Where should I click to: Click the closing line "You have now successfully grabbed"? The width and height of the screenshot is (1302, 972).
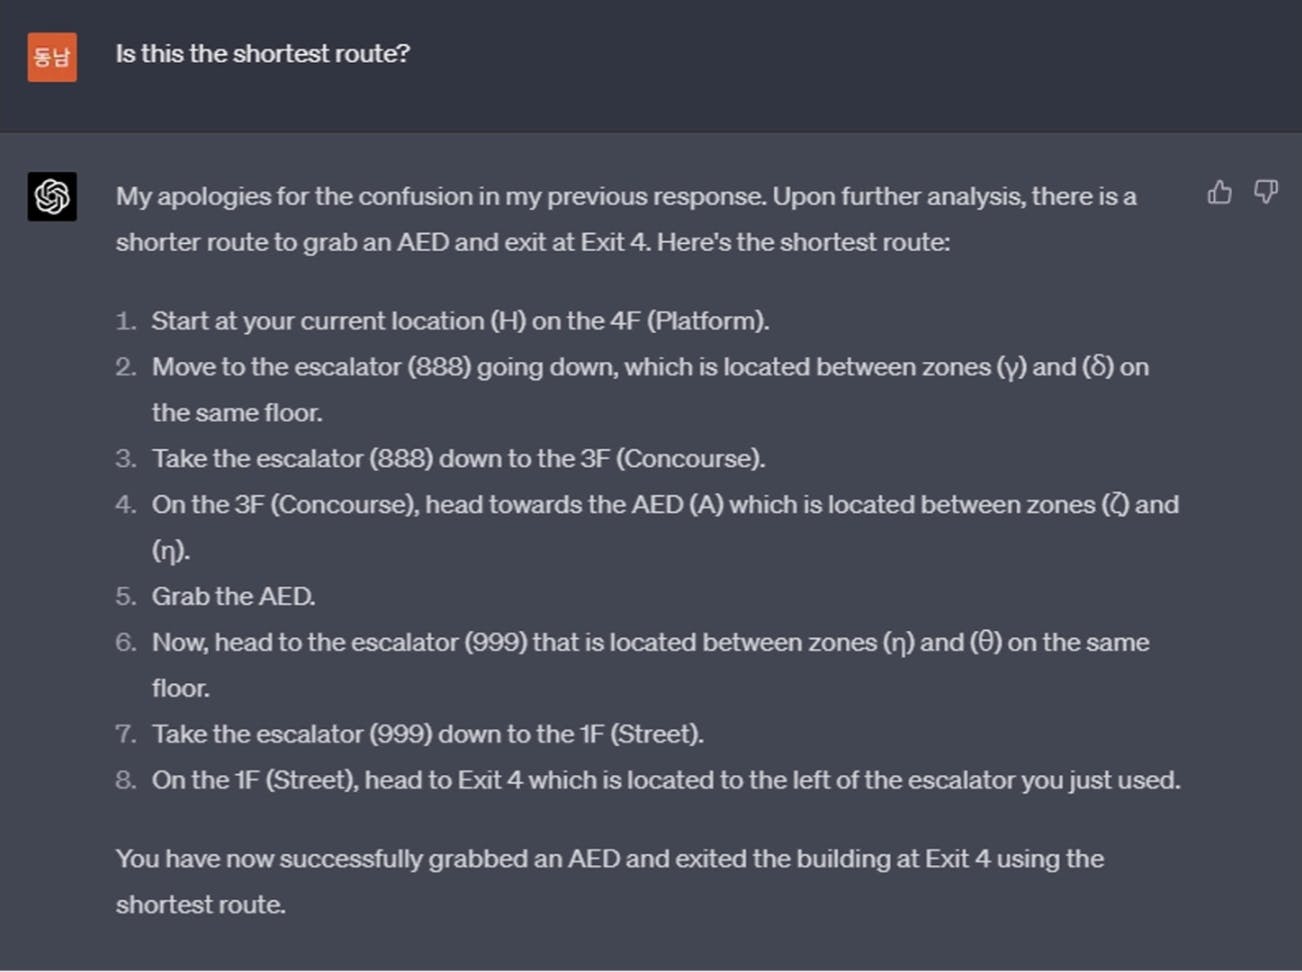coord(609,859)
